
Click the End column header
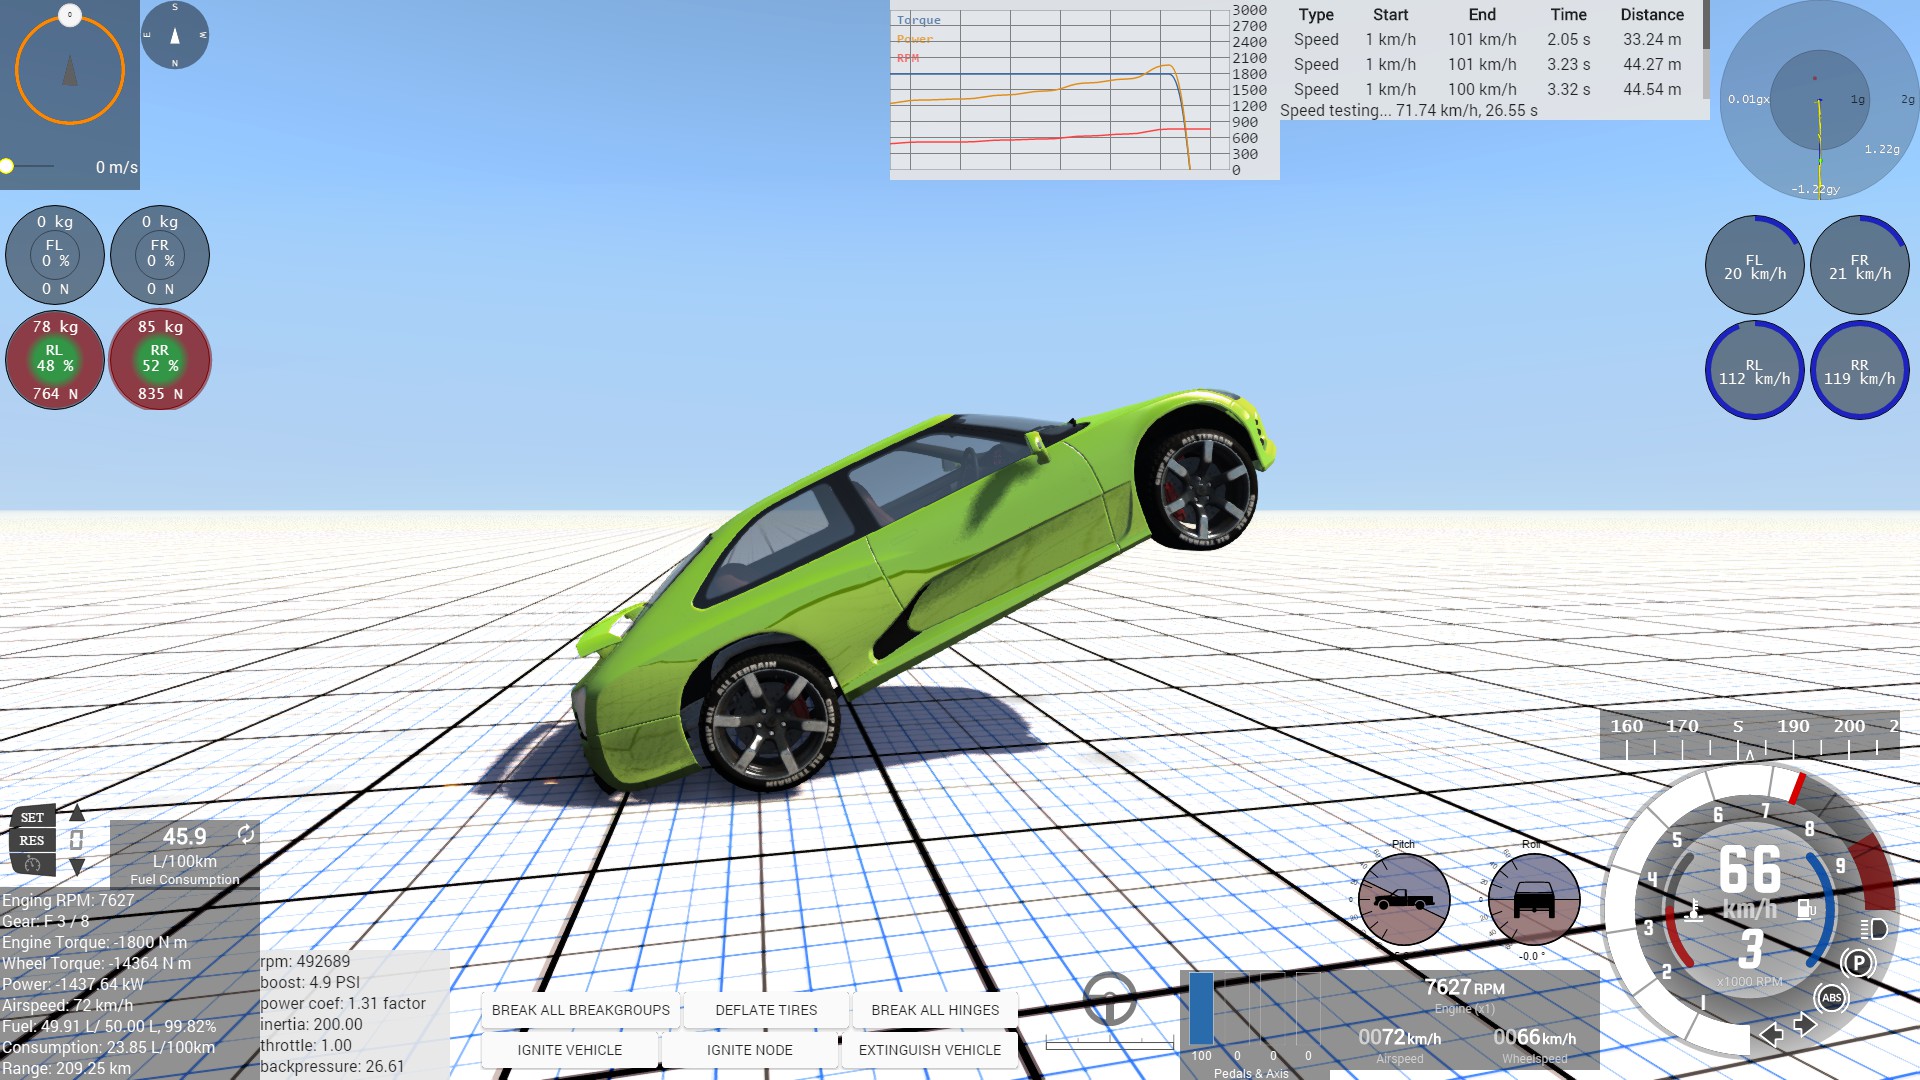1482,14
